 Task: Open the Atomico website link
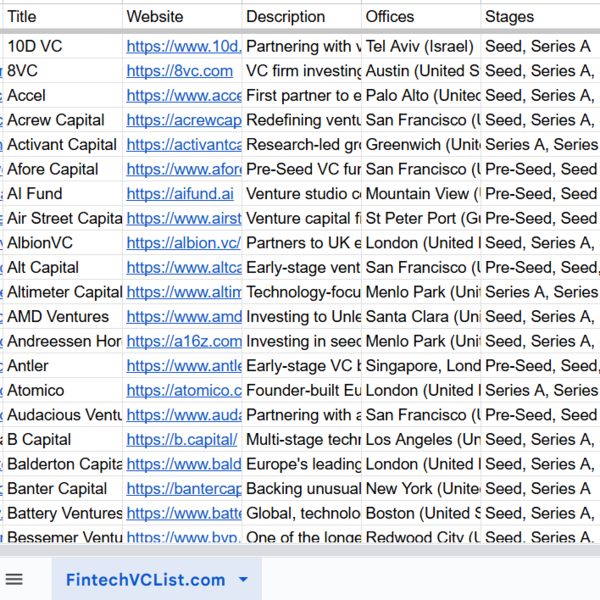[184, 390]
